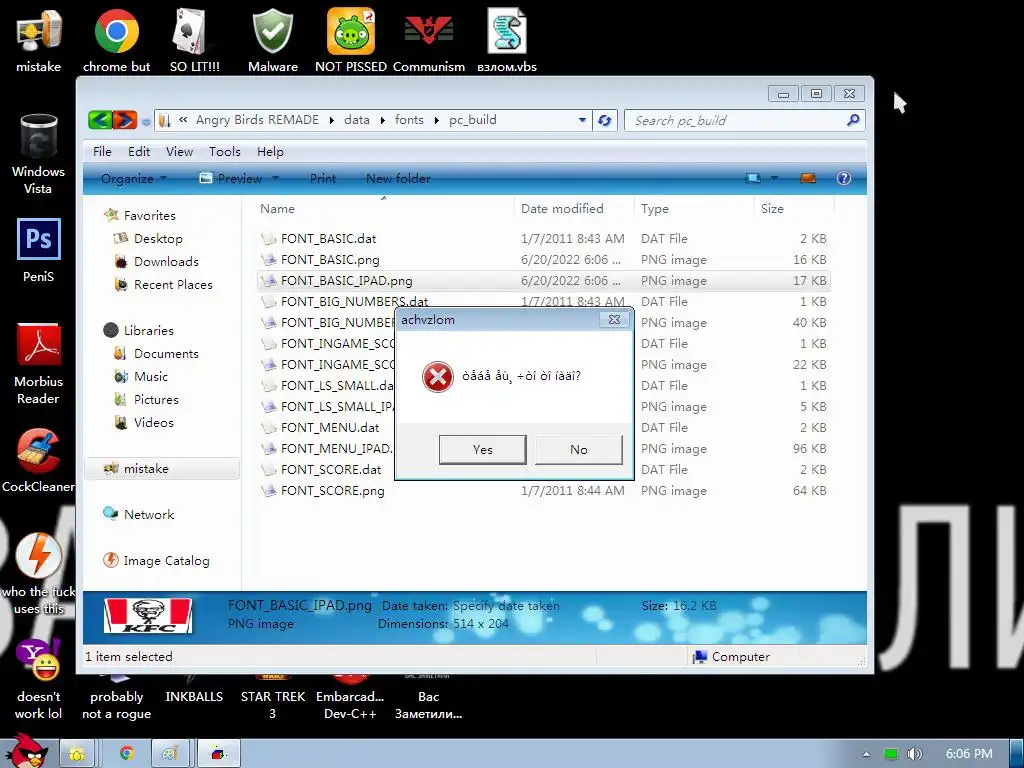Open Documents library
The height and width of the screenshot is (768, 1024).
coord(166,353)
